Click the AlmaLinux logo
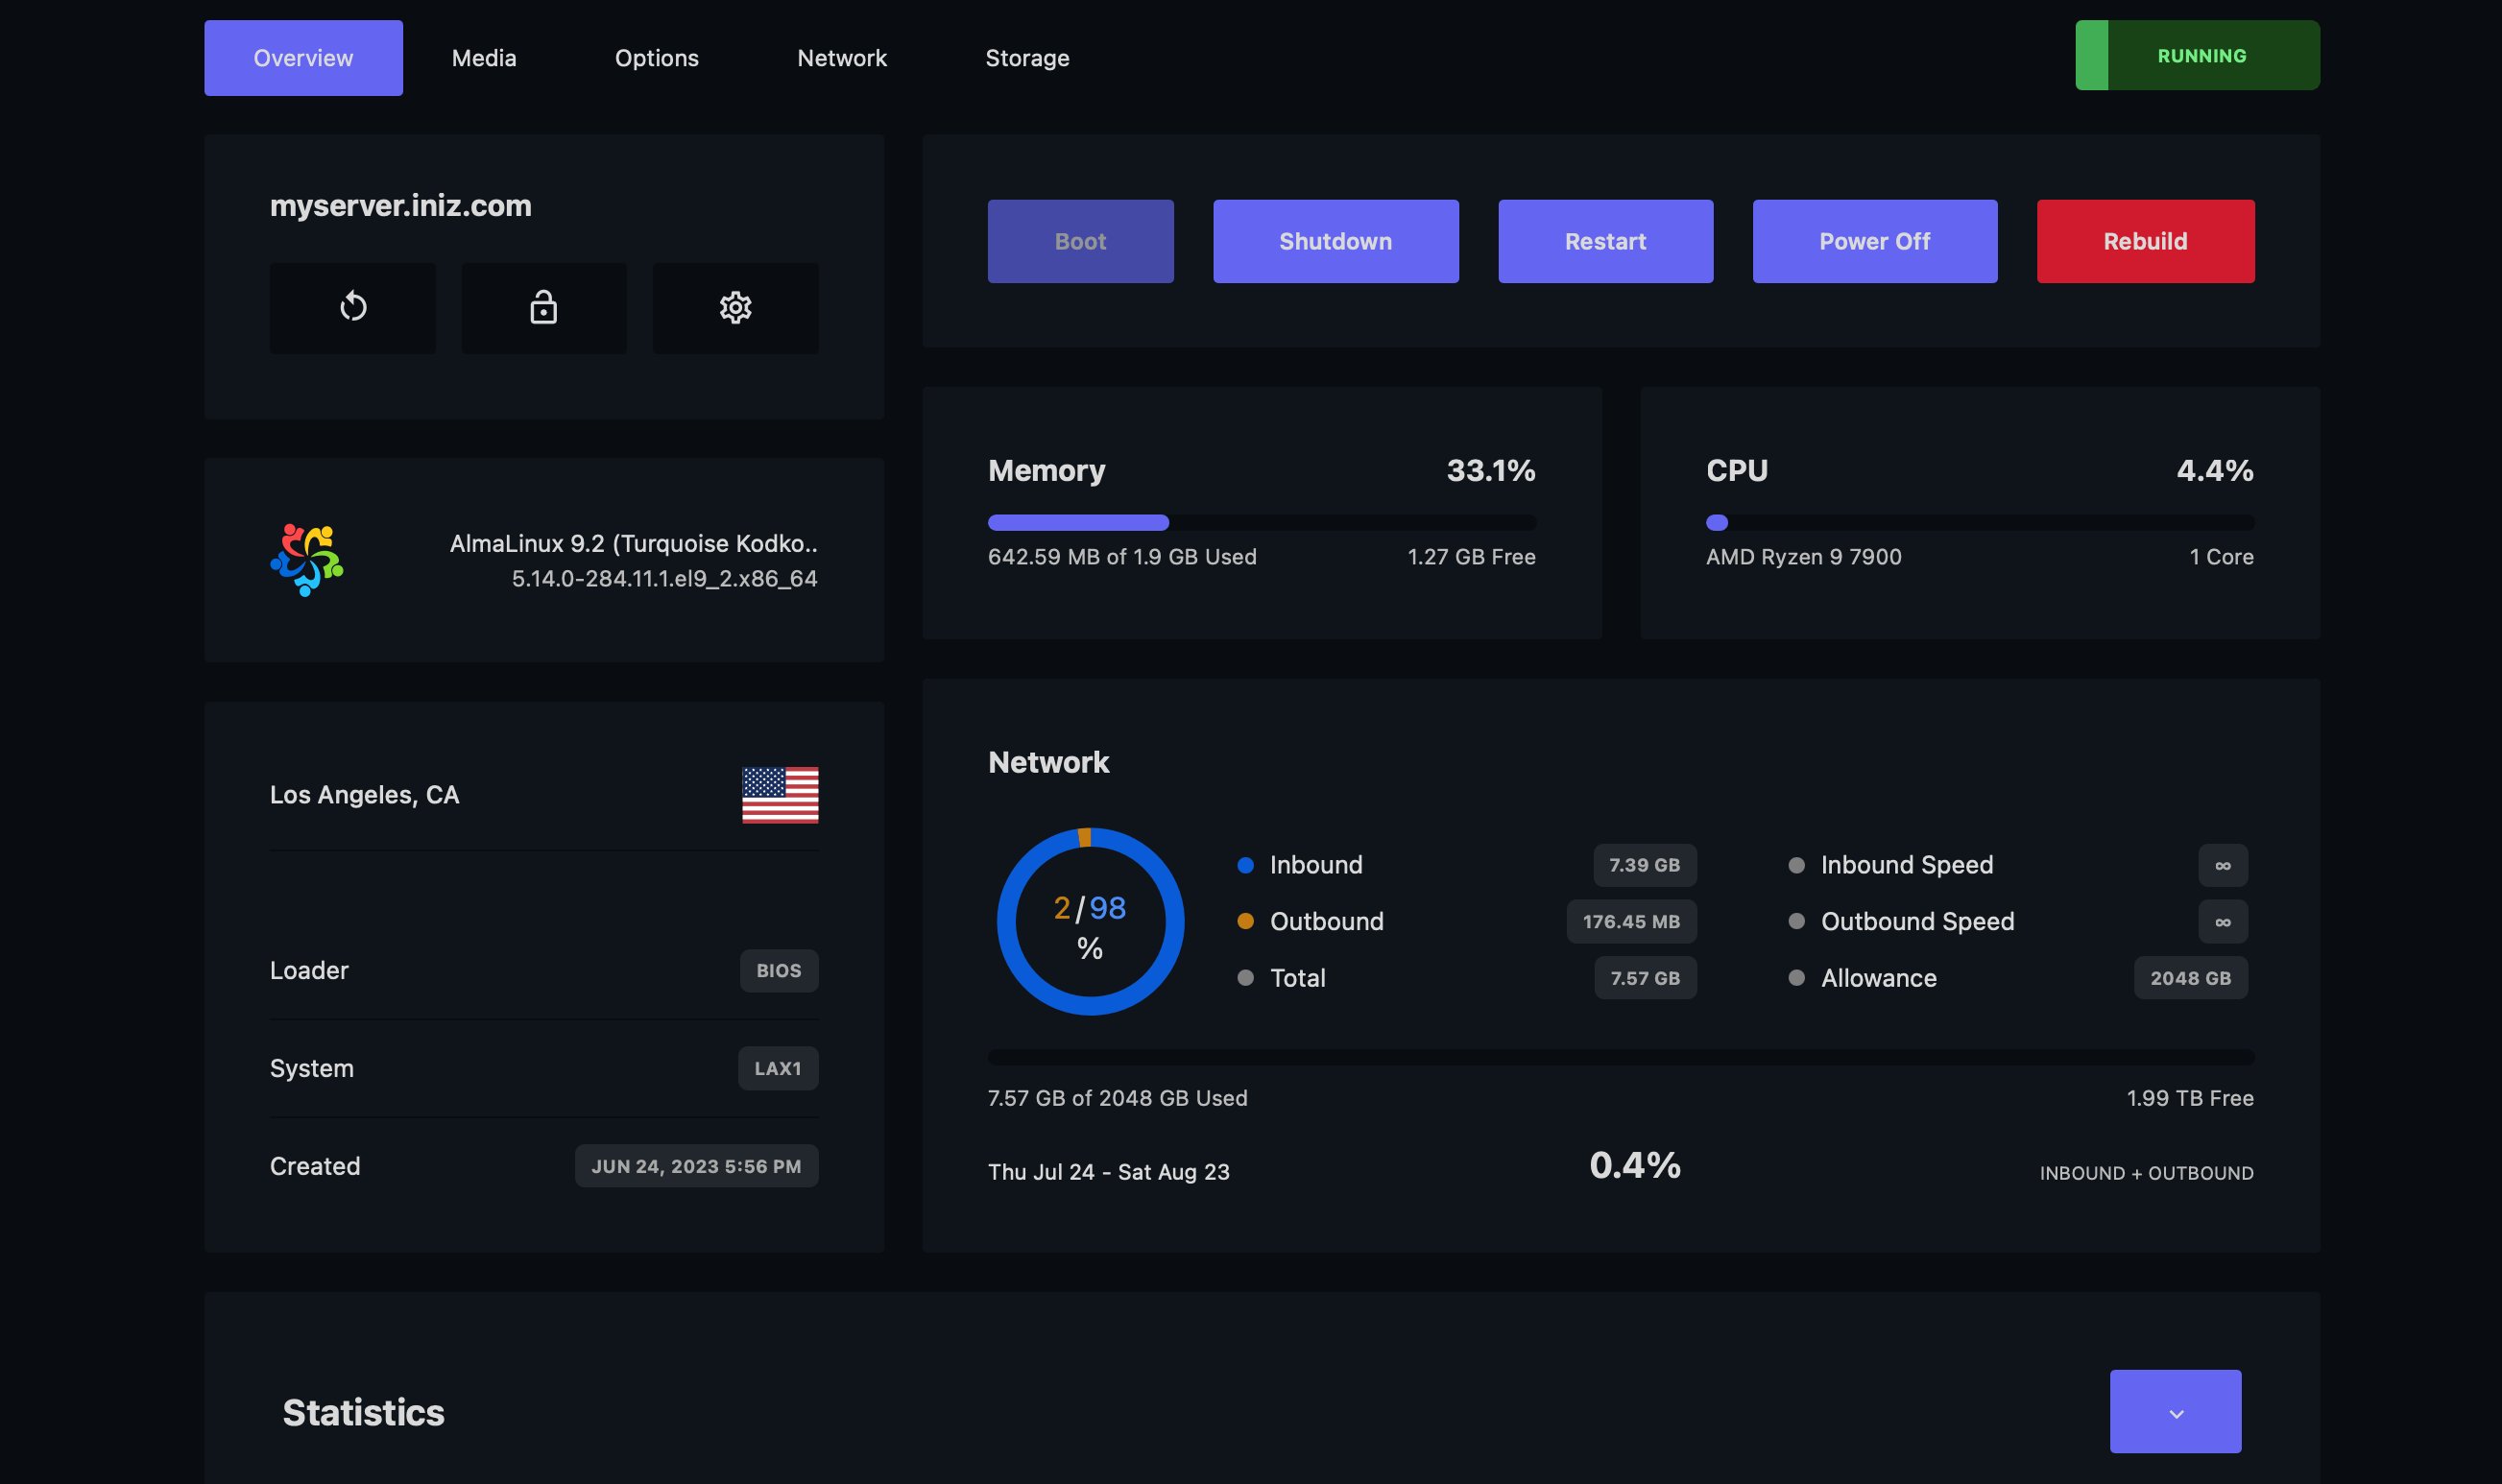The width and height of the screenshot is (2502, 1484). (x=306, y=560)
